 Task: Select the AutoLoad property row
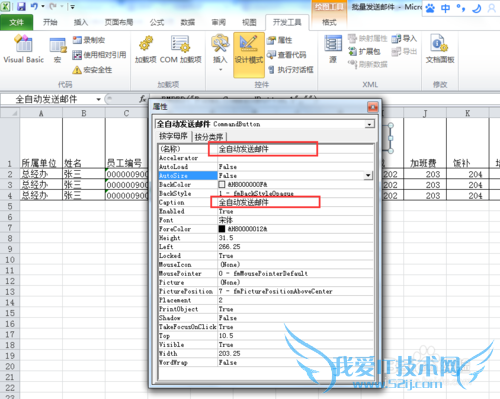[x=266, y=167]
